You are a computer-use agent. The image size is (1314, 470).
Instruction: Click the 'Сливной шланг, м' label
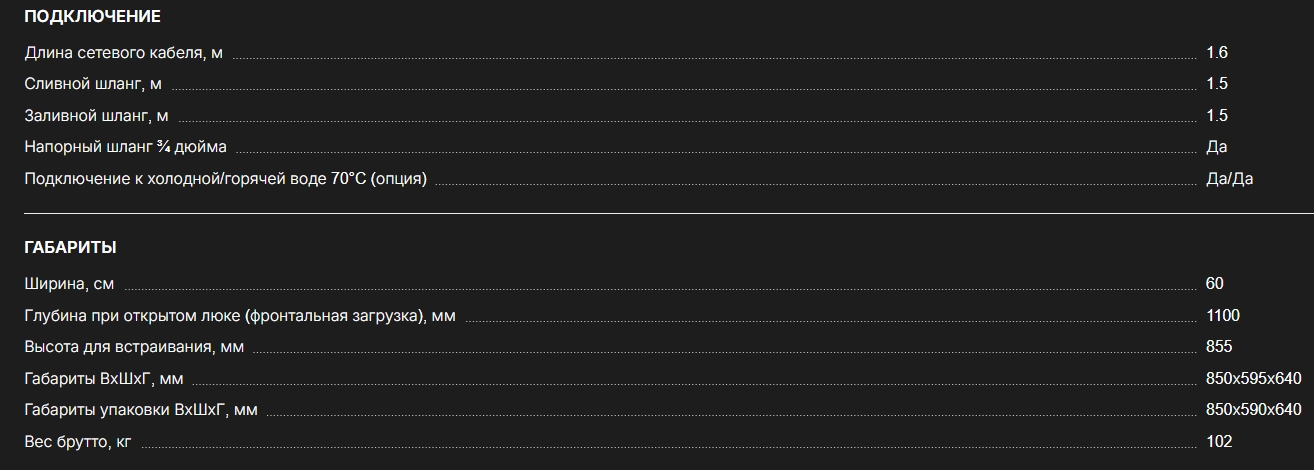93,84
